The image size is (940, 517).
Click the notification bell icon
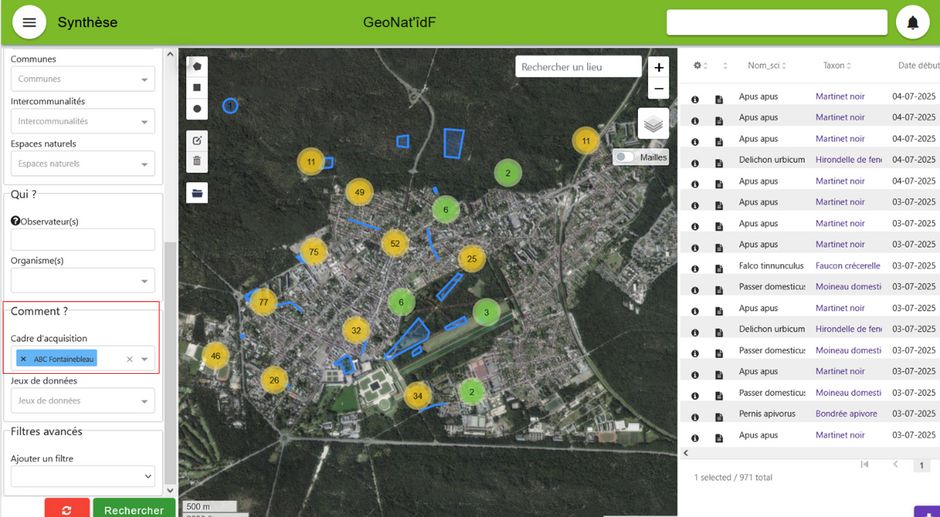coord(912,22)
